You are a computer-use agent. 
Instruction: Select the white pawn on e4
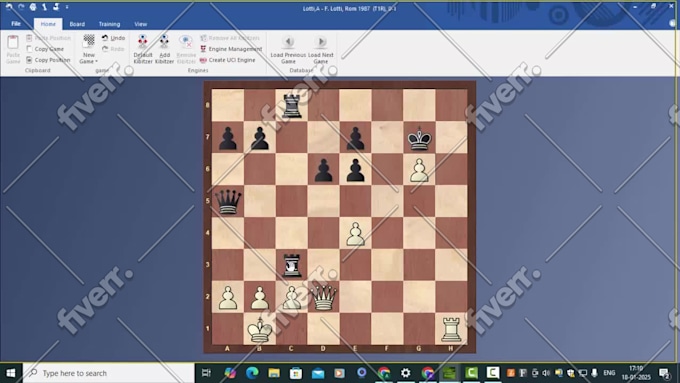pyautogui.click(x=356, y=233)
